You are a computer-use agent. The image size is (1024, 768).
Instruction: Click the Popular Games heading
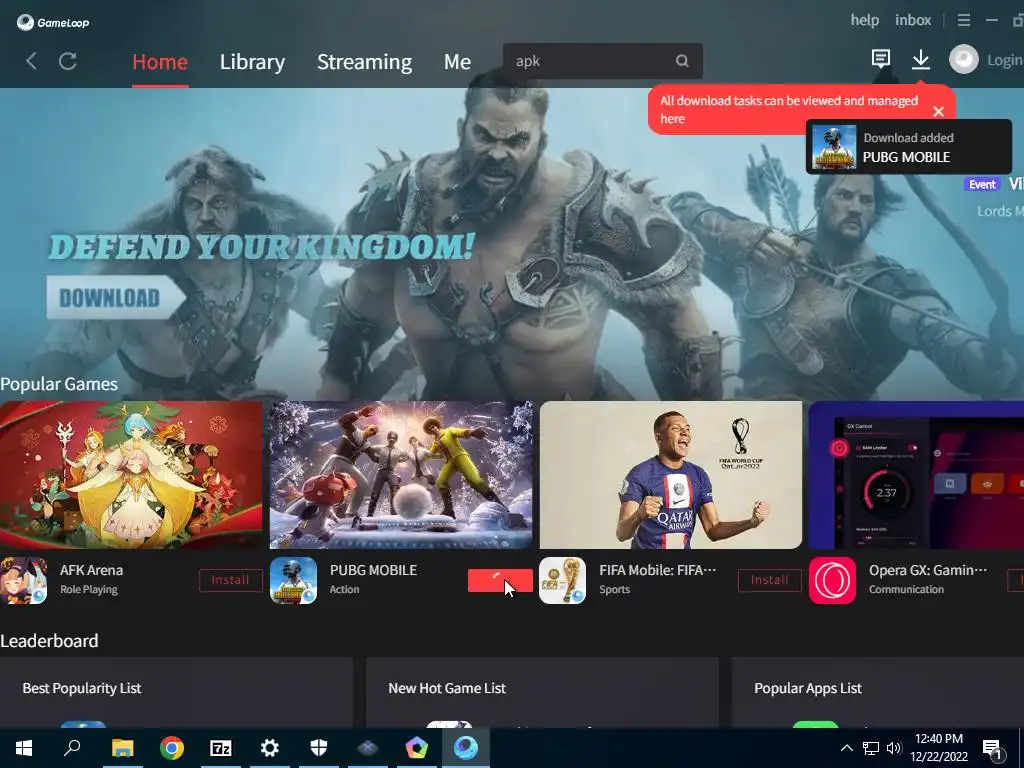pyautogui.click(x=59, y=384)
